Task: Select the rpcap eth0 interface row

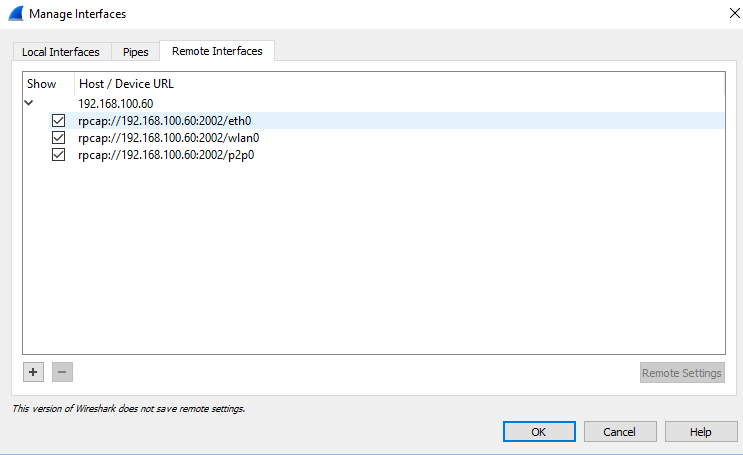Action: pyautogui.click(x=165, y=121)
